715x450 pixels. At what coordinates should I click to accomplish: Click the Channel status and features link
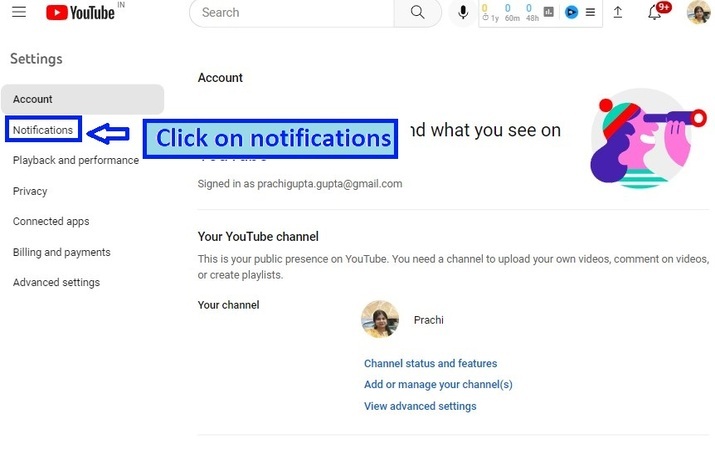pos(430,363)
